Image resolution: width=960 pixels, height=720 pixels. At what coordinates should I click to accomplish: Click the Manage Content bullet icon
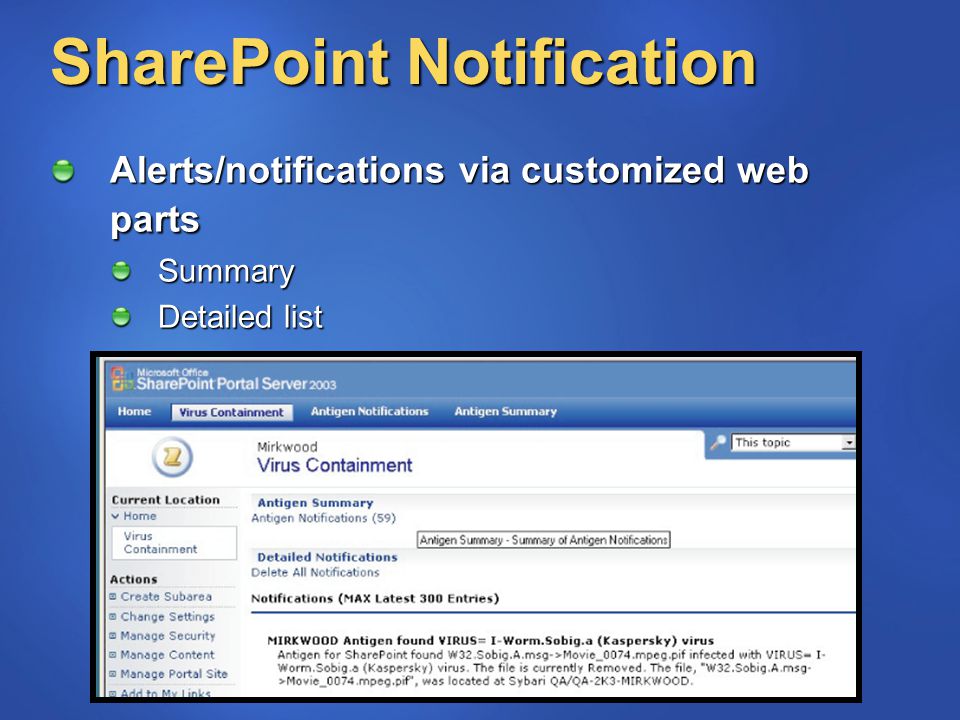113,654
